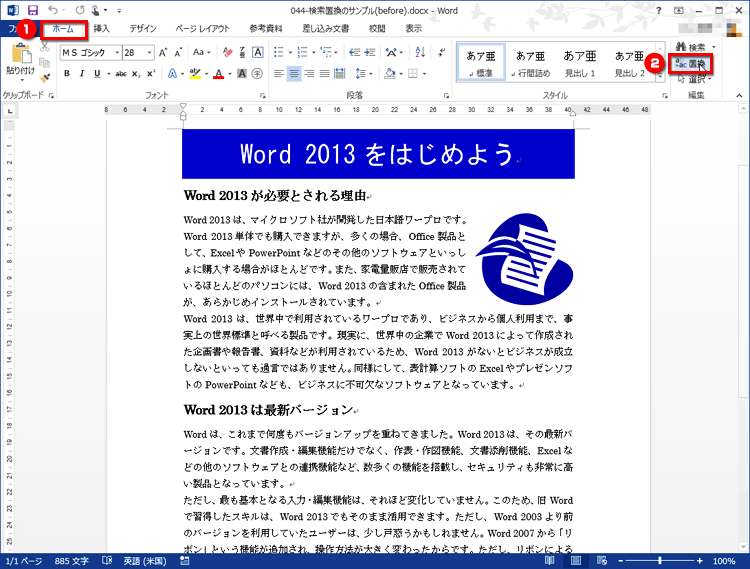Open the font name dropdown
750x569 pixels.
117,53
